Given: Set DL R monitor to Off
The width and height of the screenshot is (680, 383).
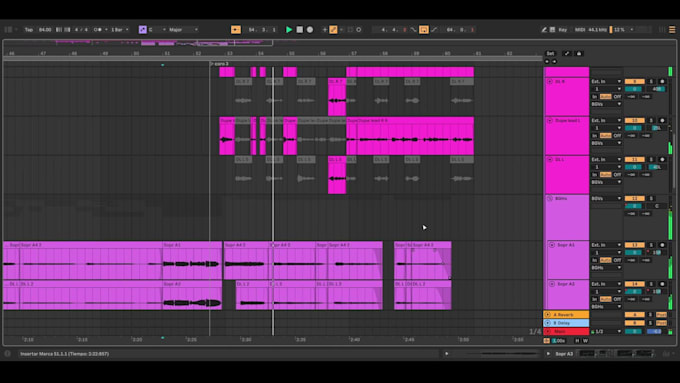Looking at the screenshot, I should (x=617, y=97).
